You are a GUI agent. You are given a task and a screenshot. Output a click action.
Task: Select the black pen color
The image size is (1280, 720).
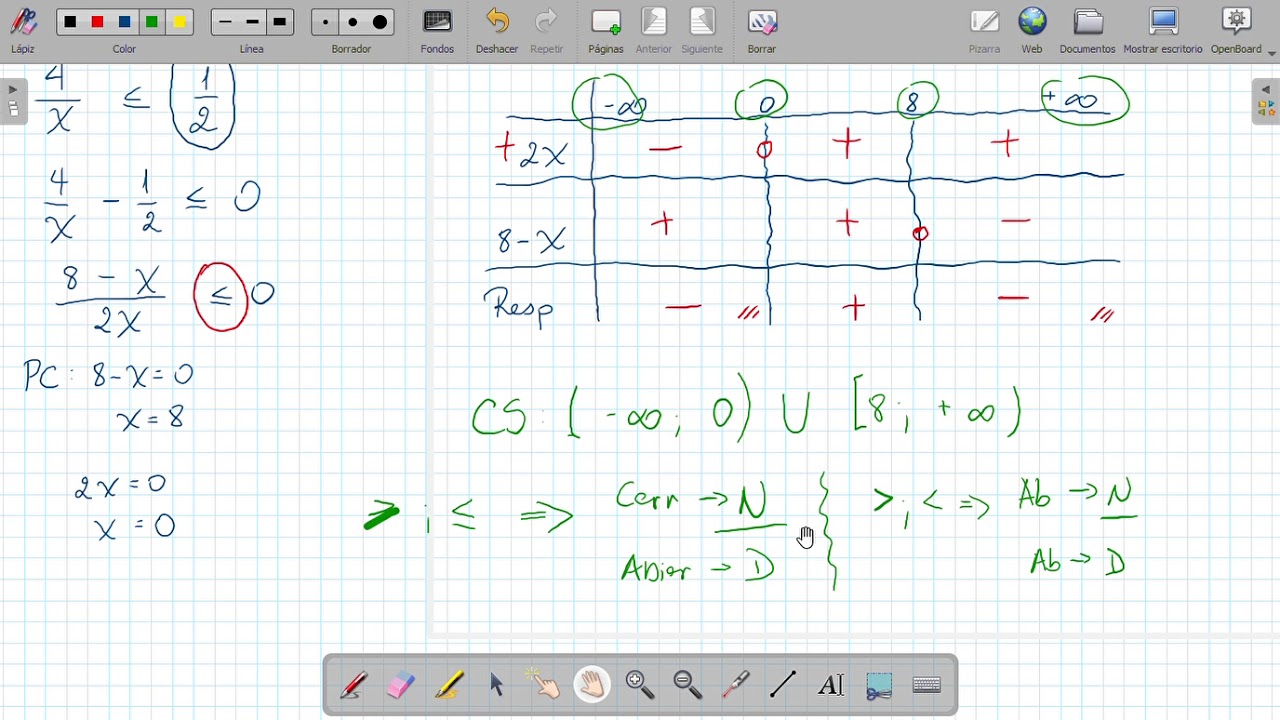tap(69, 22)
